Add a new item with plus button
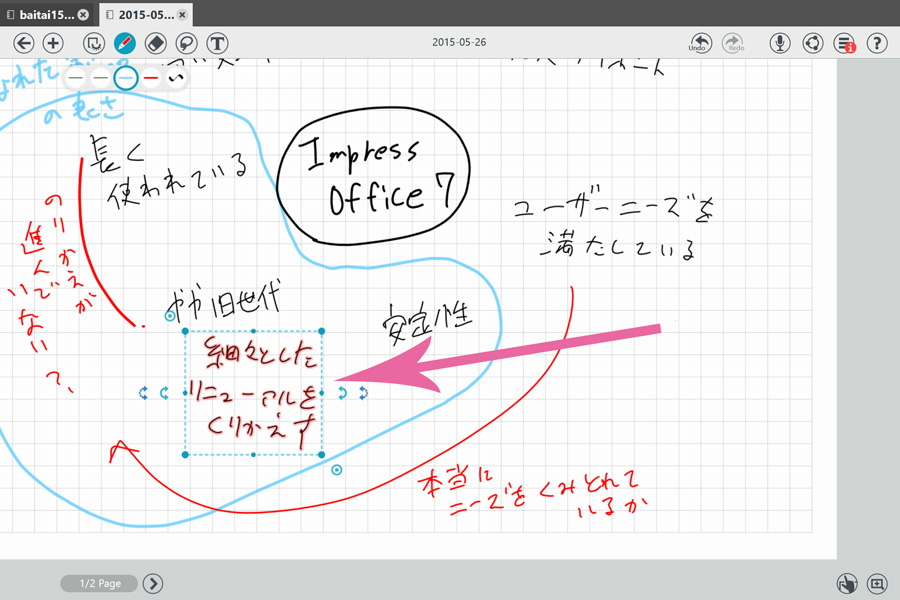The image size is (900, 600). point(53,43)
